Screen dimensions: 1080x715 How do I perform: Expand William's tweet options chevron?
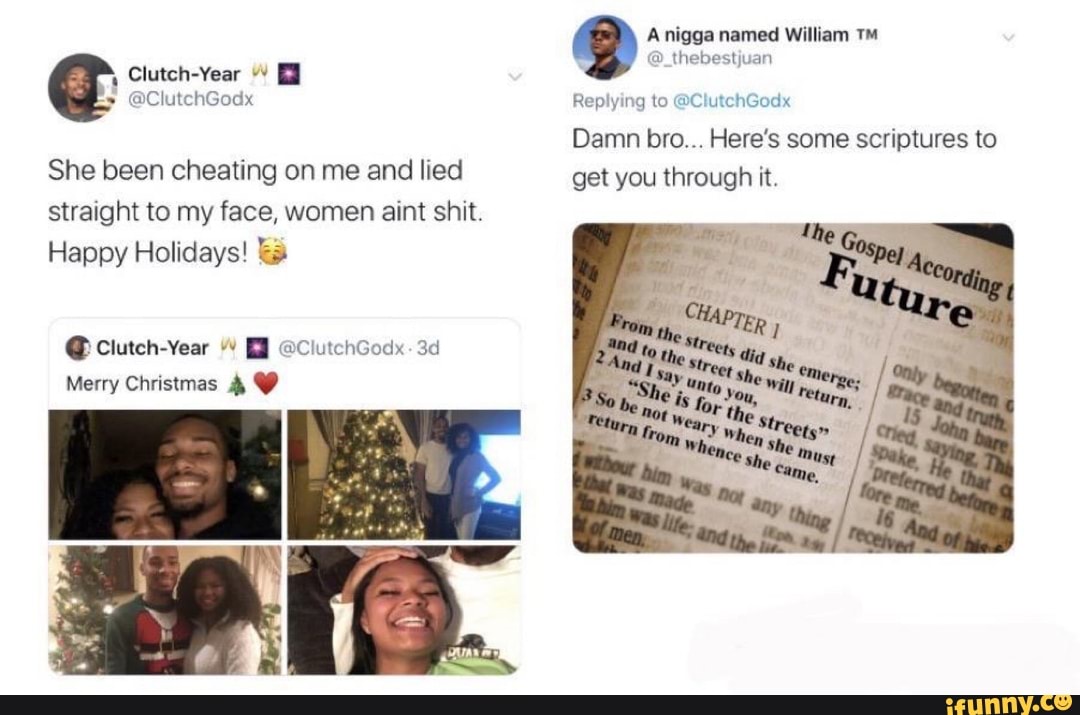(1008, 37)
